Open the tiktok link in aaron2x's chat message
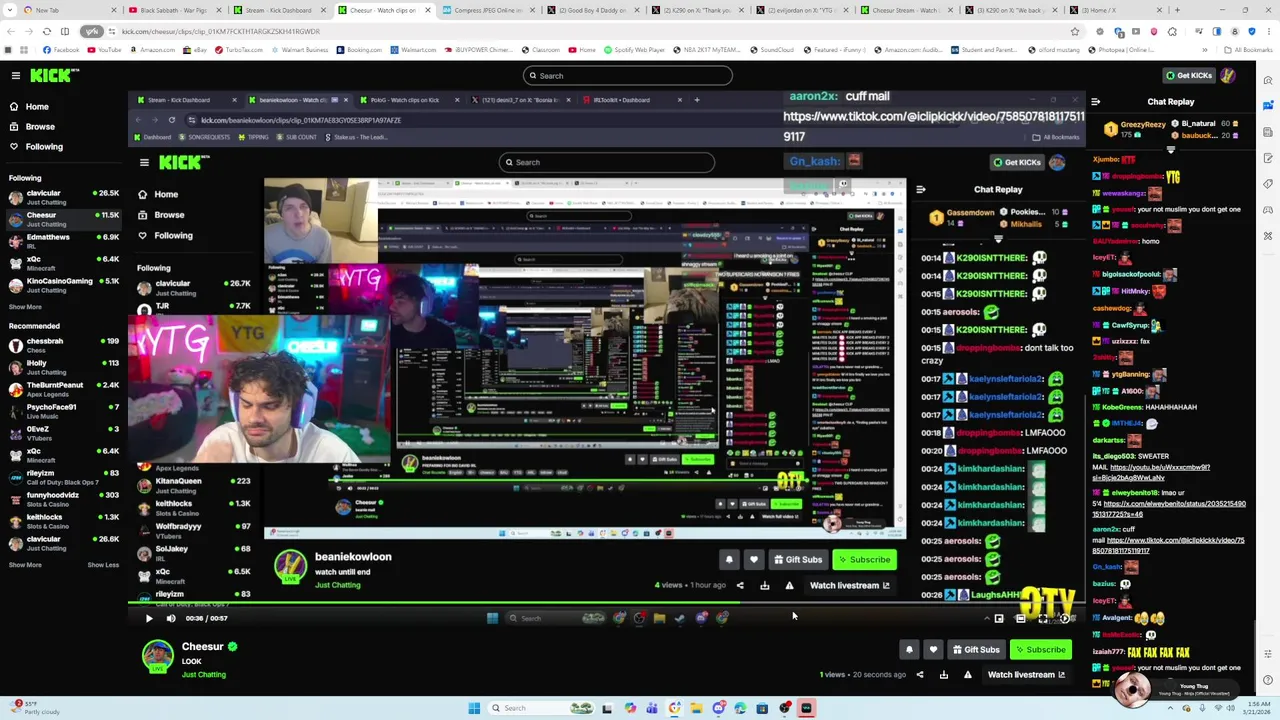The height and width of the screenshot is (720, 1280). tap(1168, 546)
